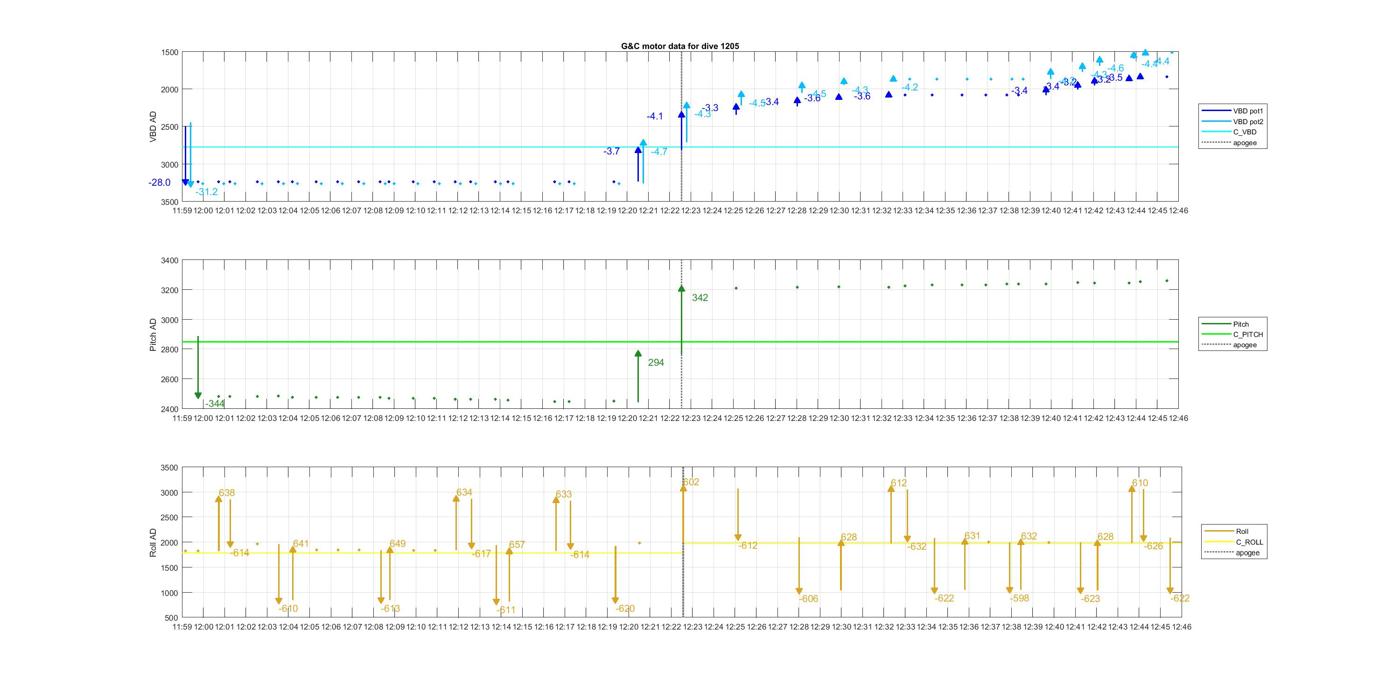The height and width of the screenshot is (693, 1400).
Task: Click the '342' pitch data label
Action: [x=700, y=298]
